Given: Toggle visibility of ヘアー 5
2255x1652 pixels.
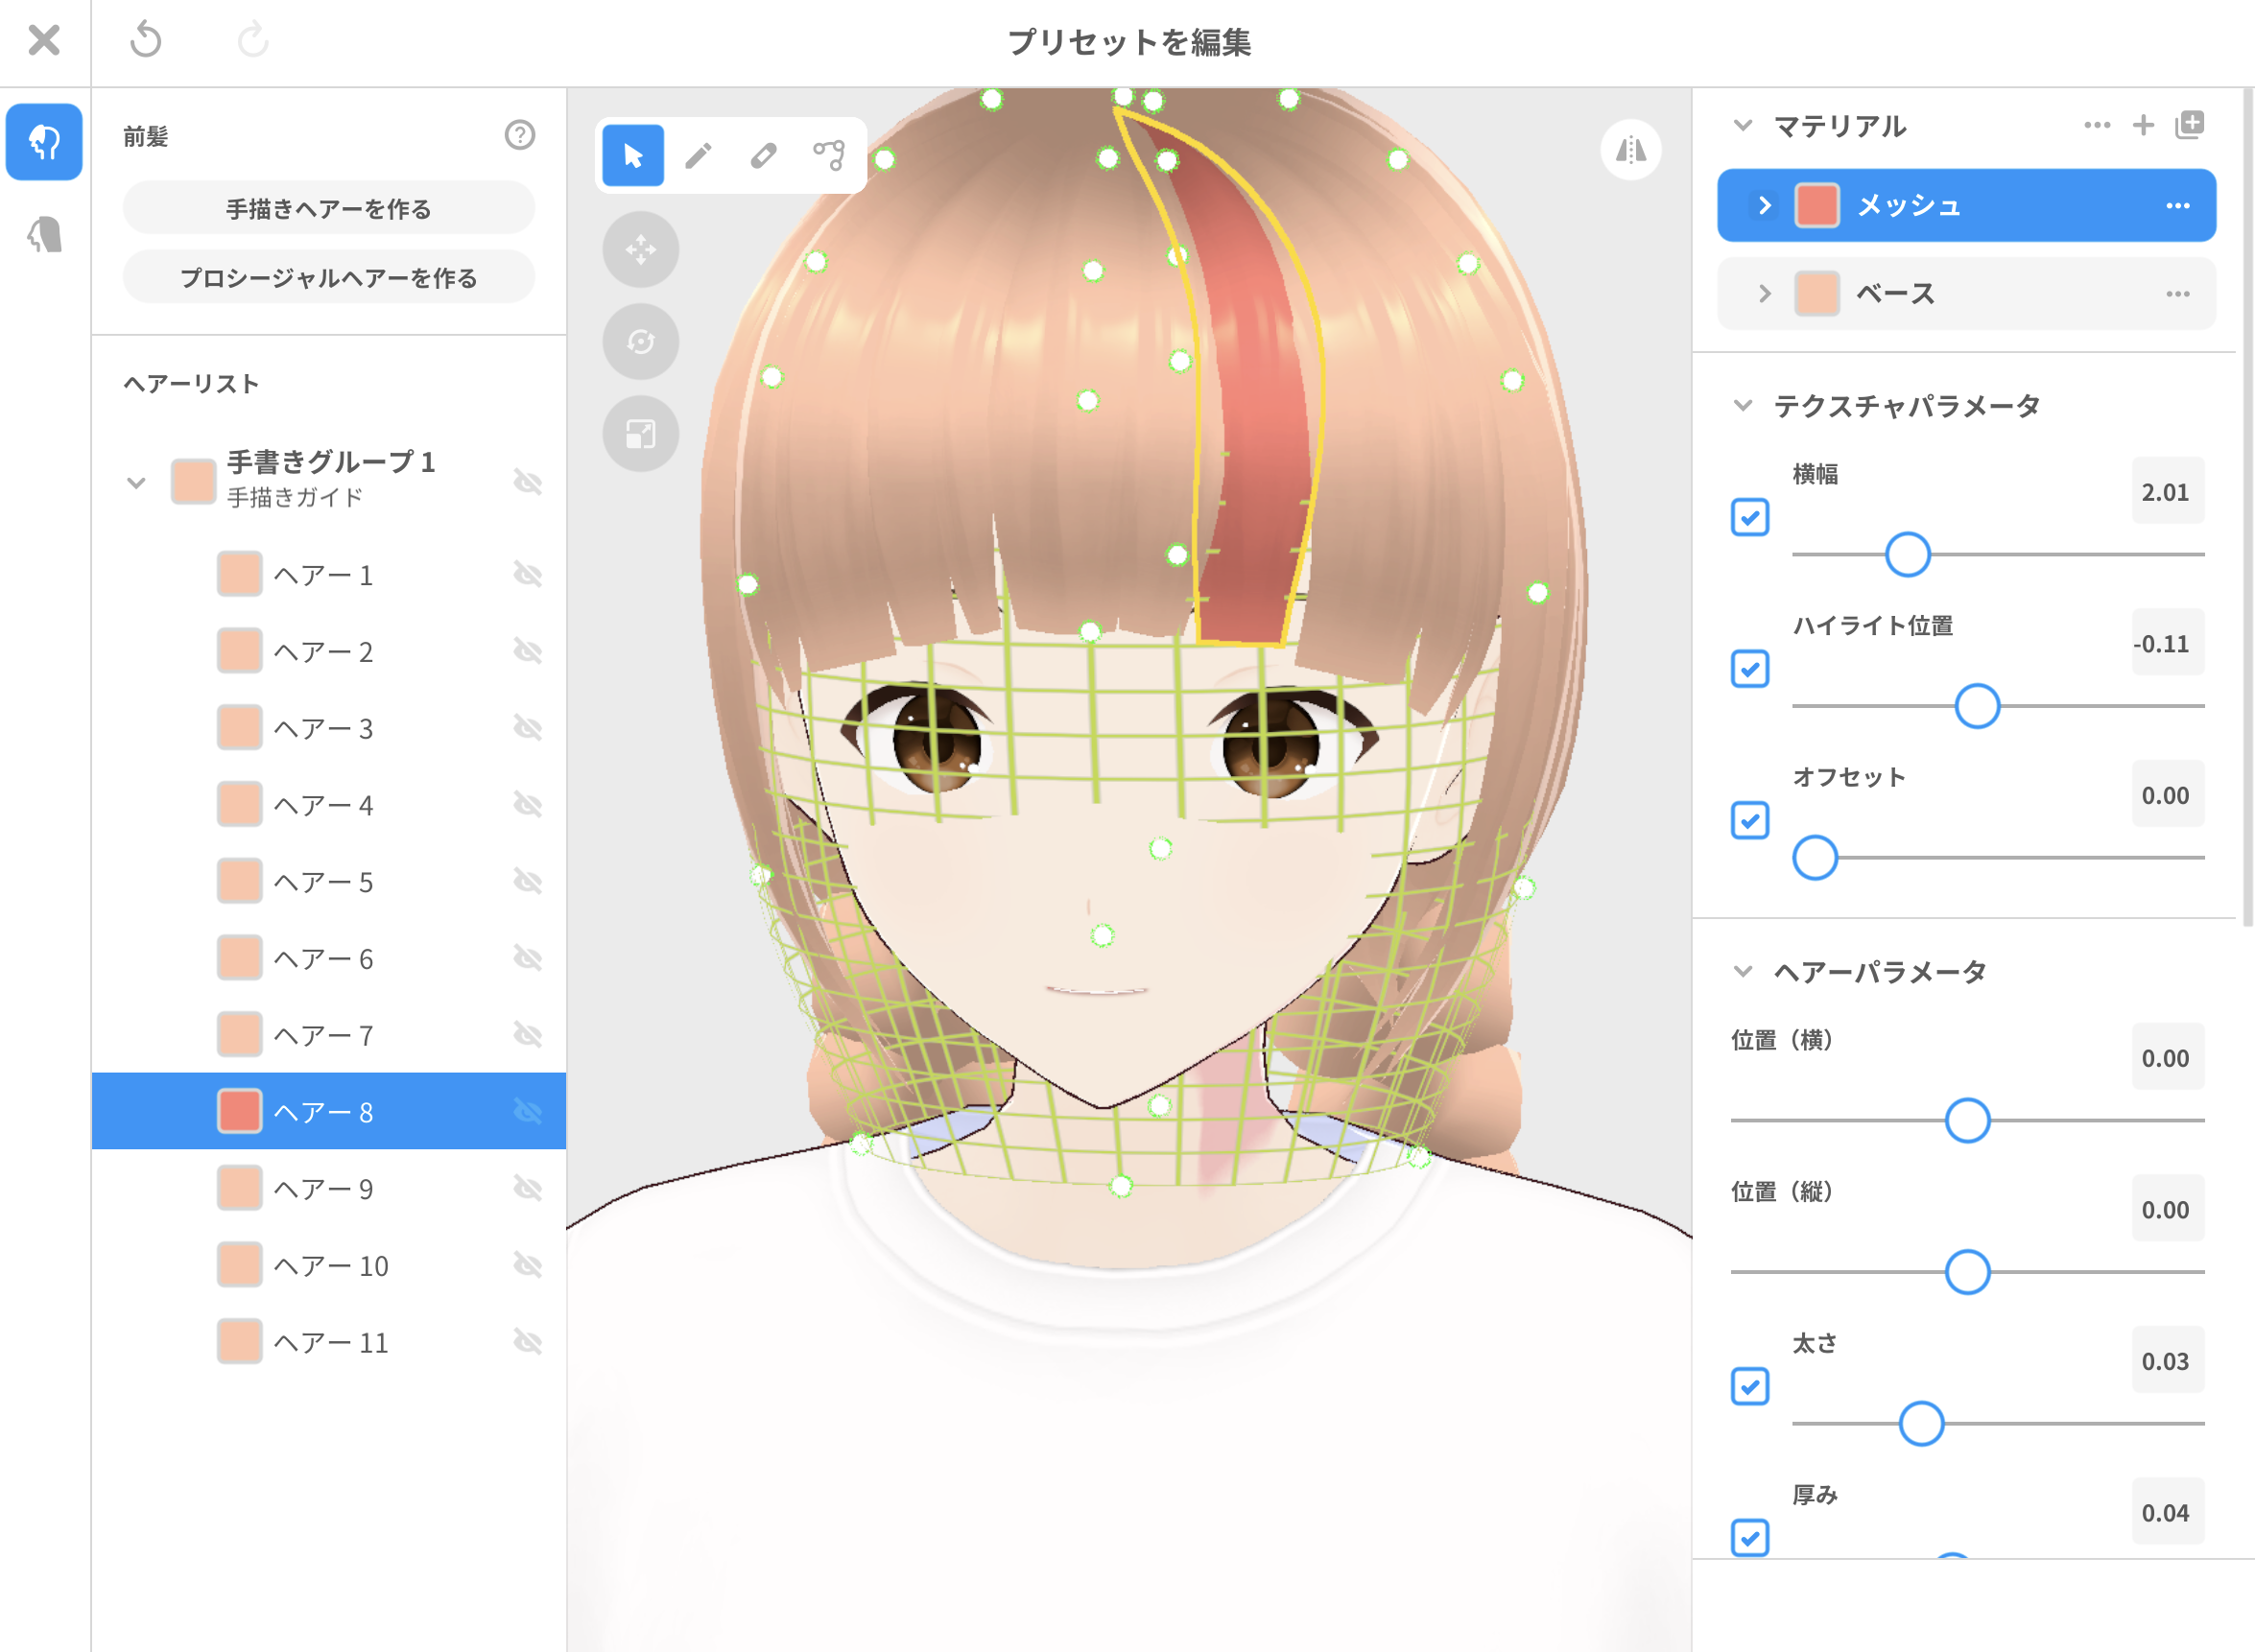Looking at the screenshot, I should tap(528, 881).
